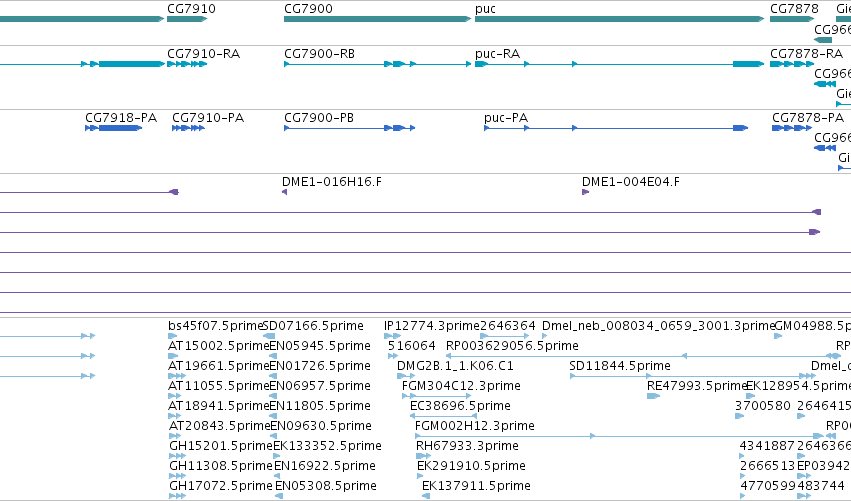Image resolution: width=851 pixels, height=501 pixels.
Task: Click EST AT18941.5prime
Action: 219,406
